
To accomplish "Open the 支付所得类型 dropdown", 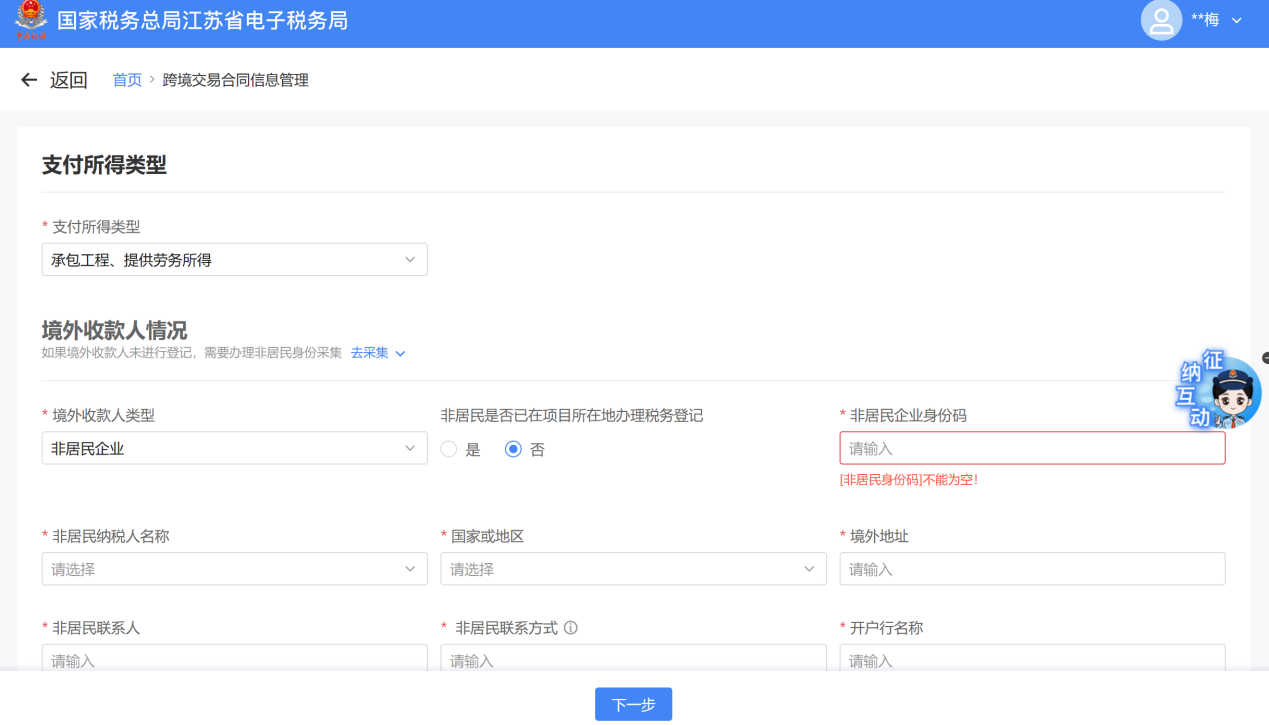I will tap(234, 260).
